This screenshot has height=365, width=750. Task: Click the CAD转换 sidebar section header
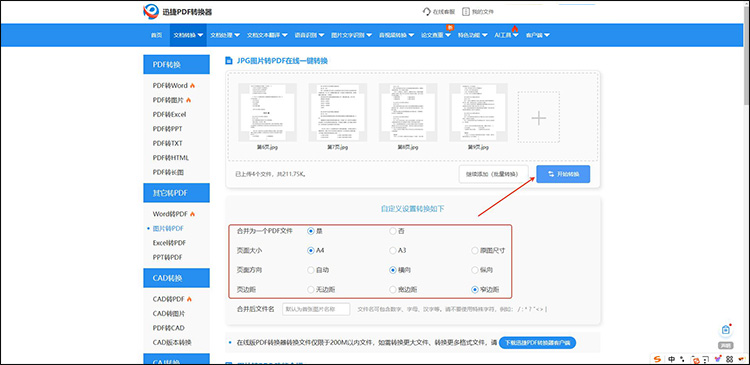click(176, 278)
